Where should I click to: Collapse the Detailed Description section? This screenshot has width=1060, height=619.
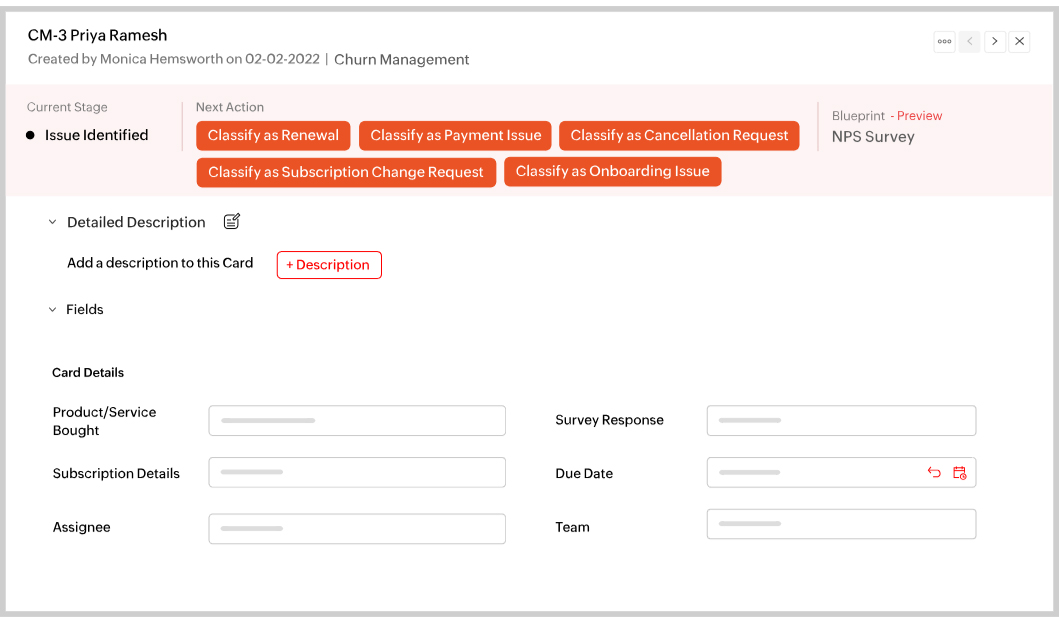52,222
